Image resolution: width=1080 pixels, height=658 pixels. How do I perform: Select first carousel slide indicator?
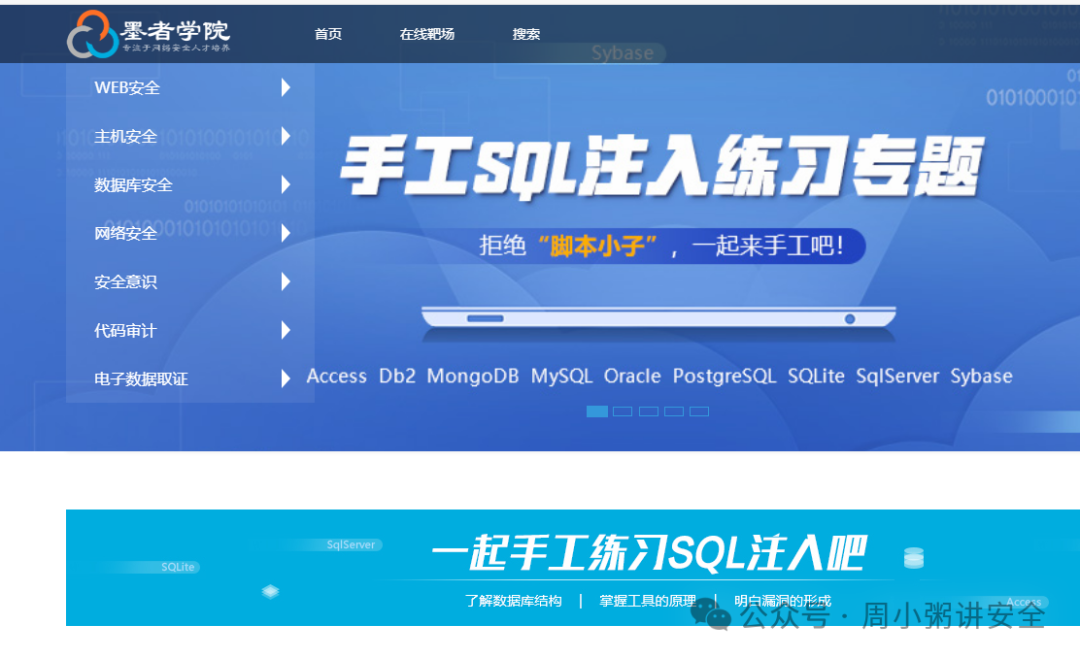click(x=597, y=411)
